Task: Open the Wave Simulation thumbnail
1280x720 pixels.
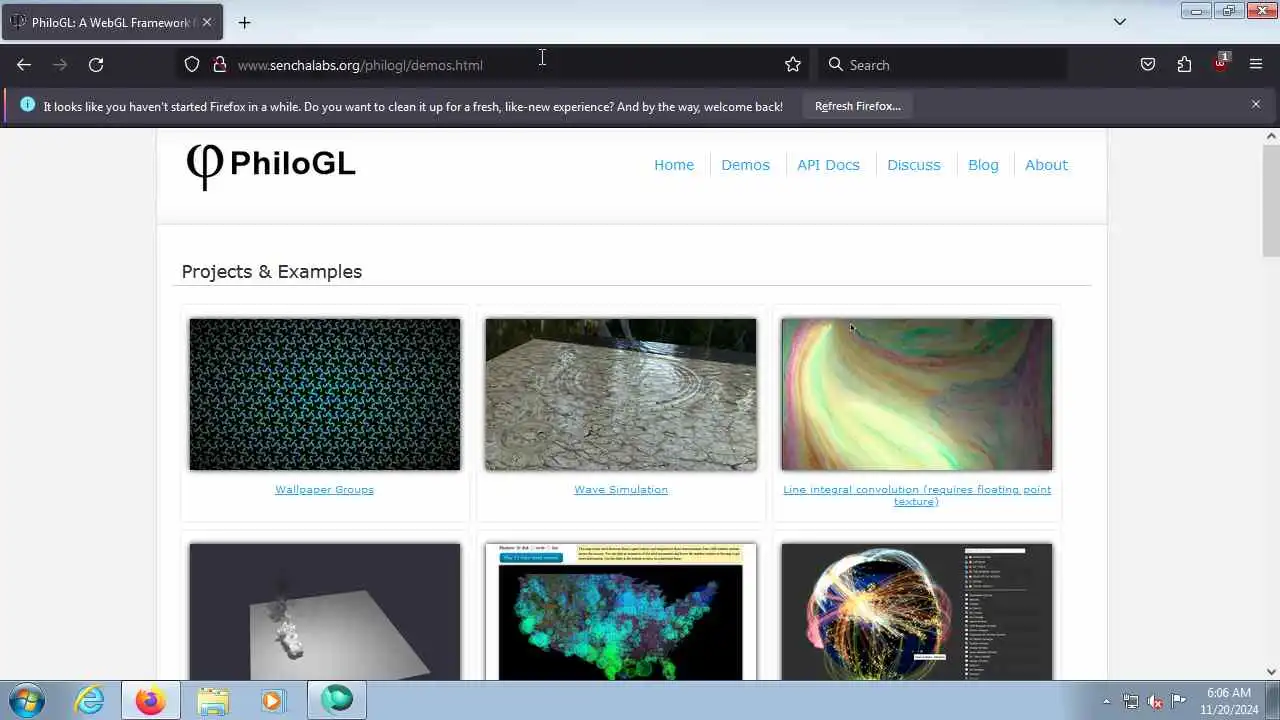Action: [621, 394]
